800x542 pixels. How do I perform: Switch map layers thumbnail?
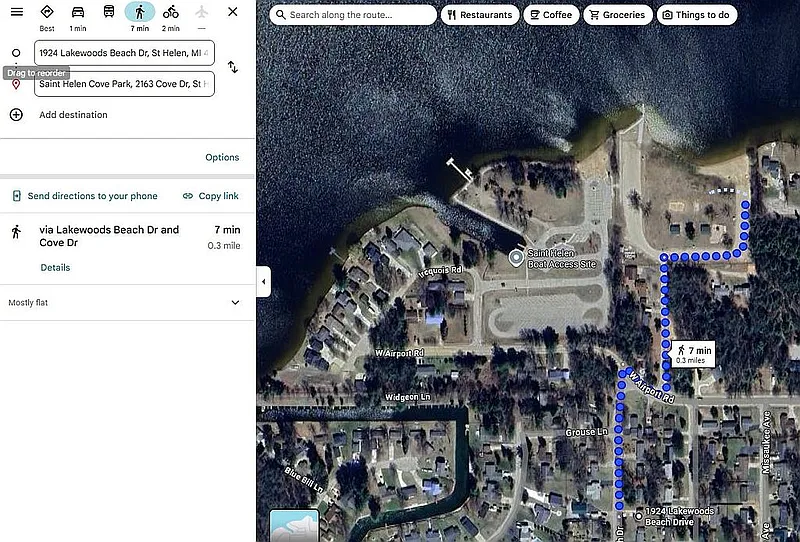tap(294, 525)
